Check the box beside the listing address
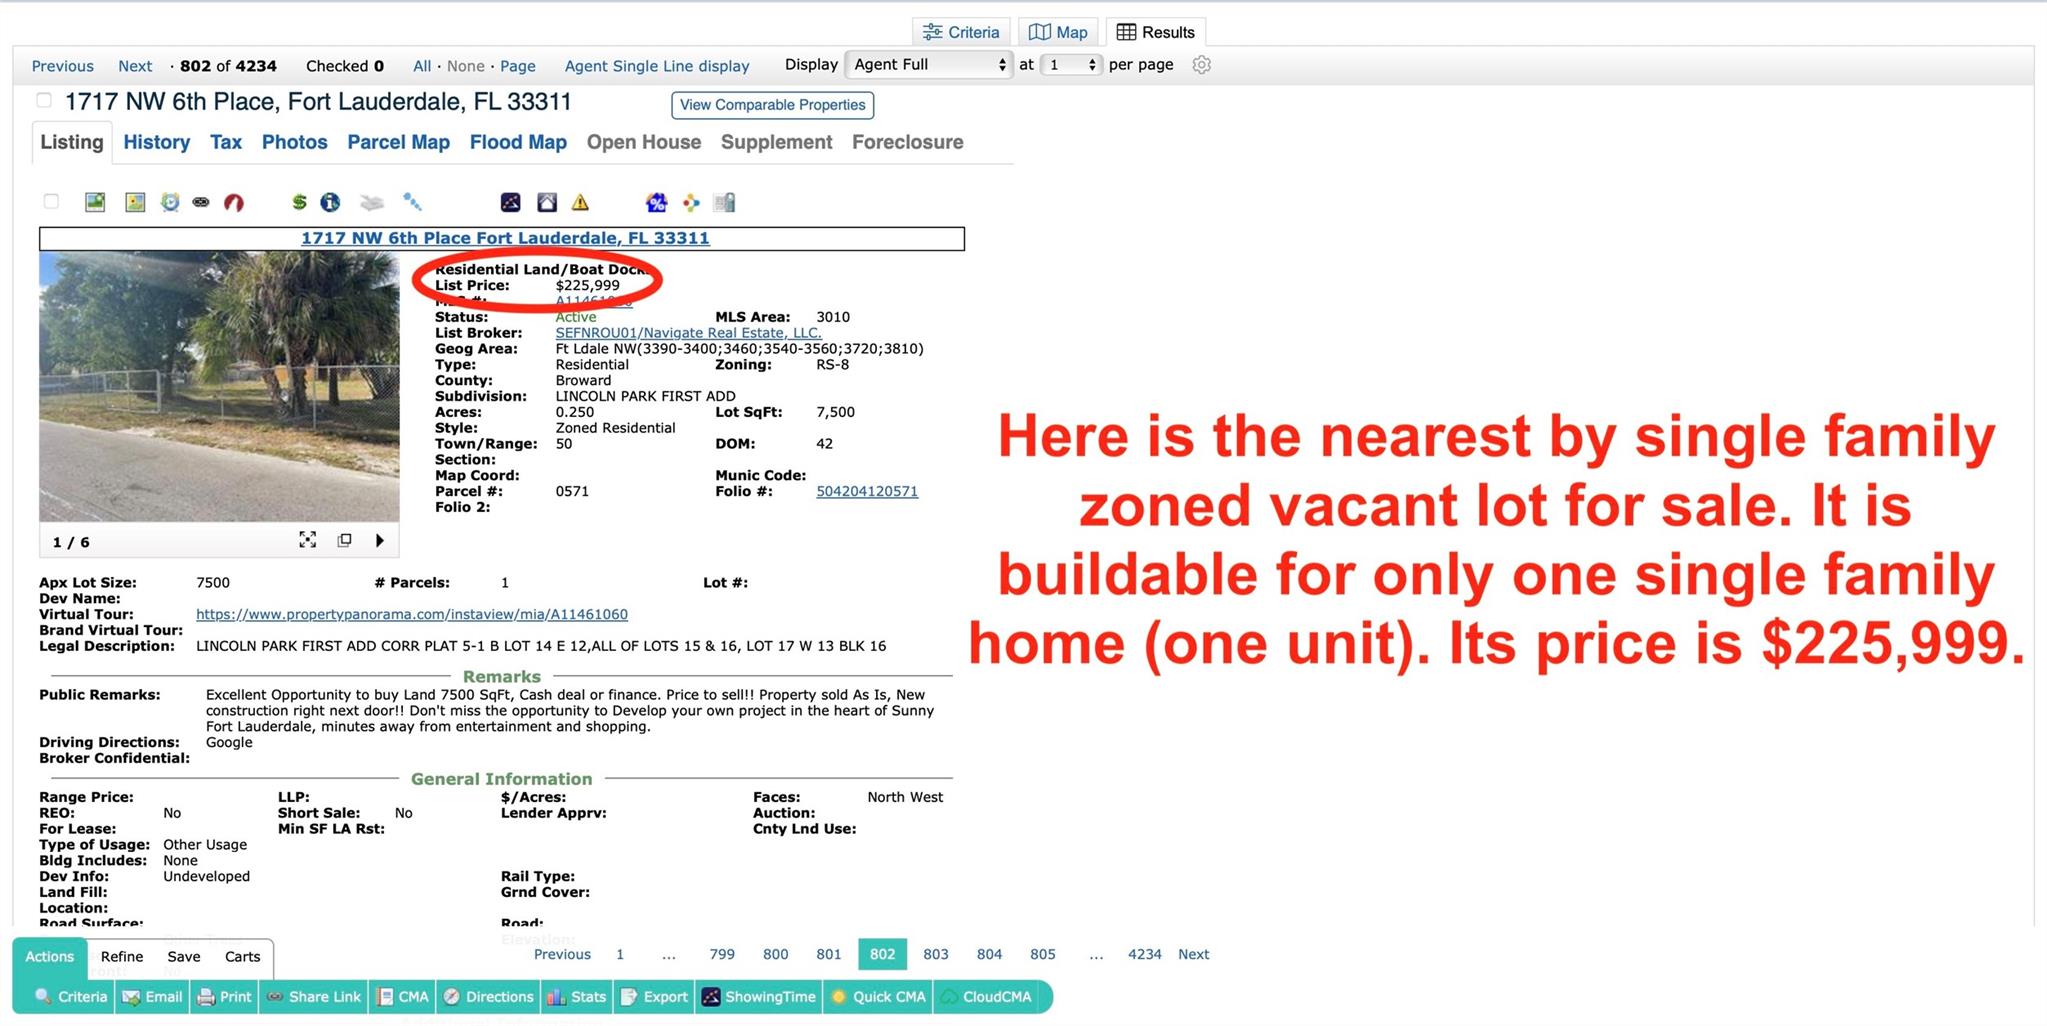The height and width of the screenshot is (1026, 2047). point(44,100)
